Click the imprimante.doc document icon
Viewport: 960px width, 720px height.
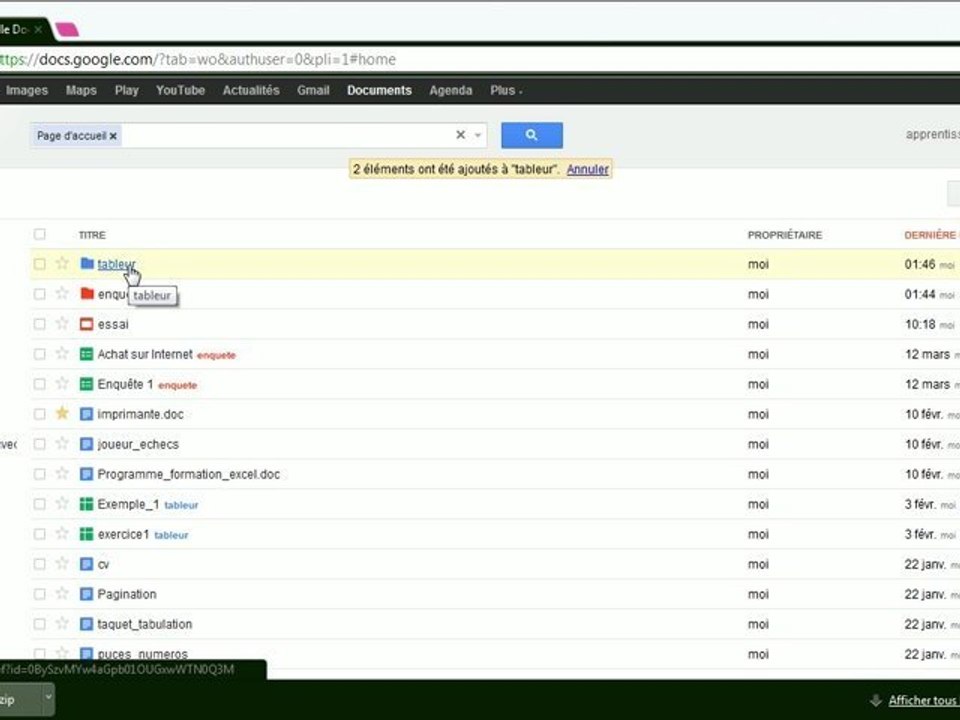coord(87,414)
